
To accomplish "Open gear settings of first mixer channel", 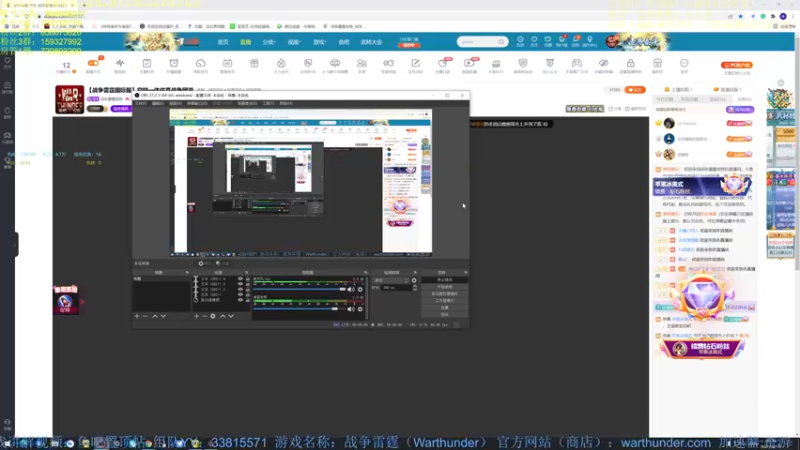I will [360, 289].
